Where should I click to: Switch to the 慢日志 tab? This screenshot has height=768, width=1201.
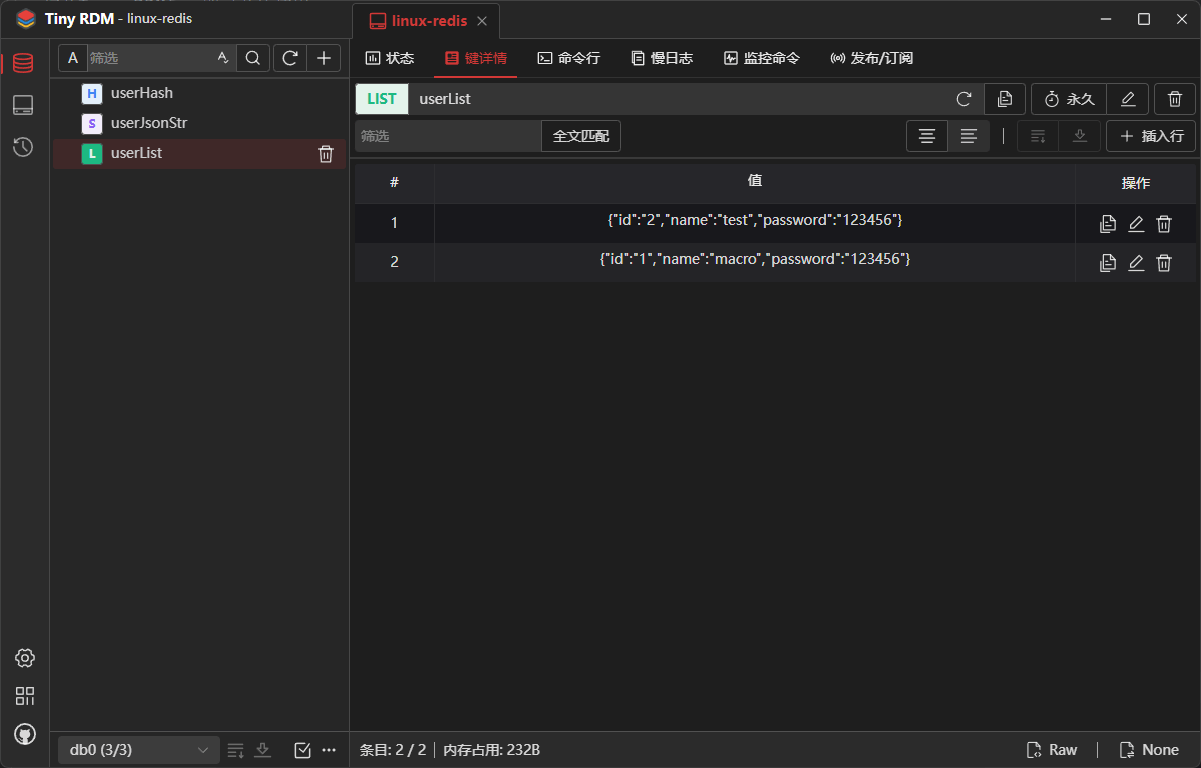[661, 58]
